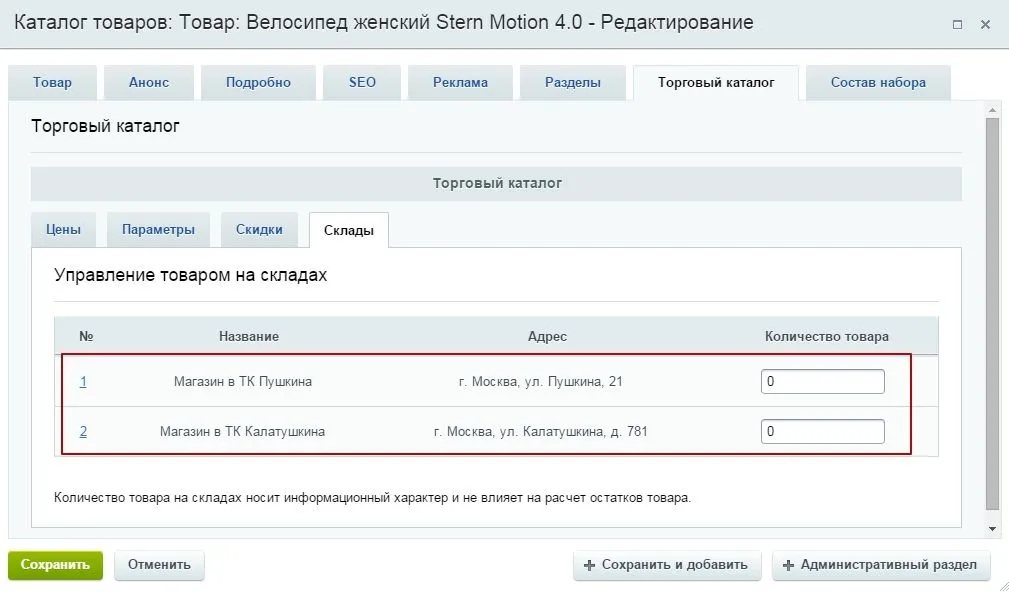1009x592 pixels.
Task: Click the Отменить button
Action: pyautogui.click(x=159, y=565)
